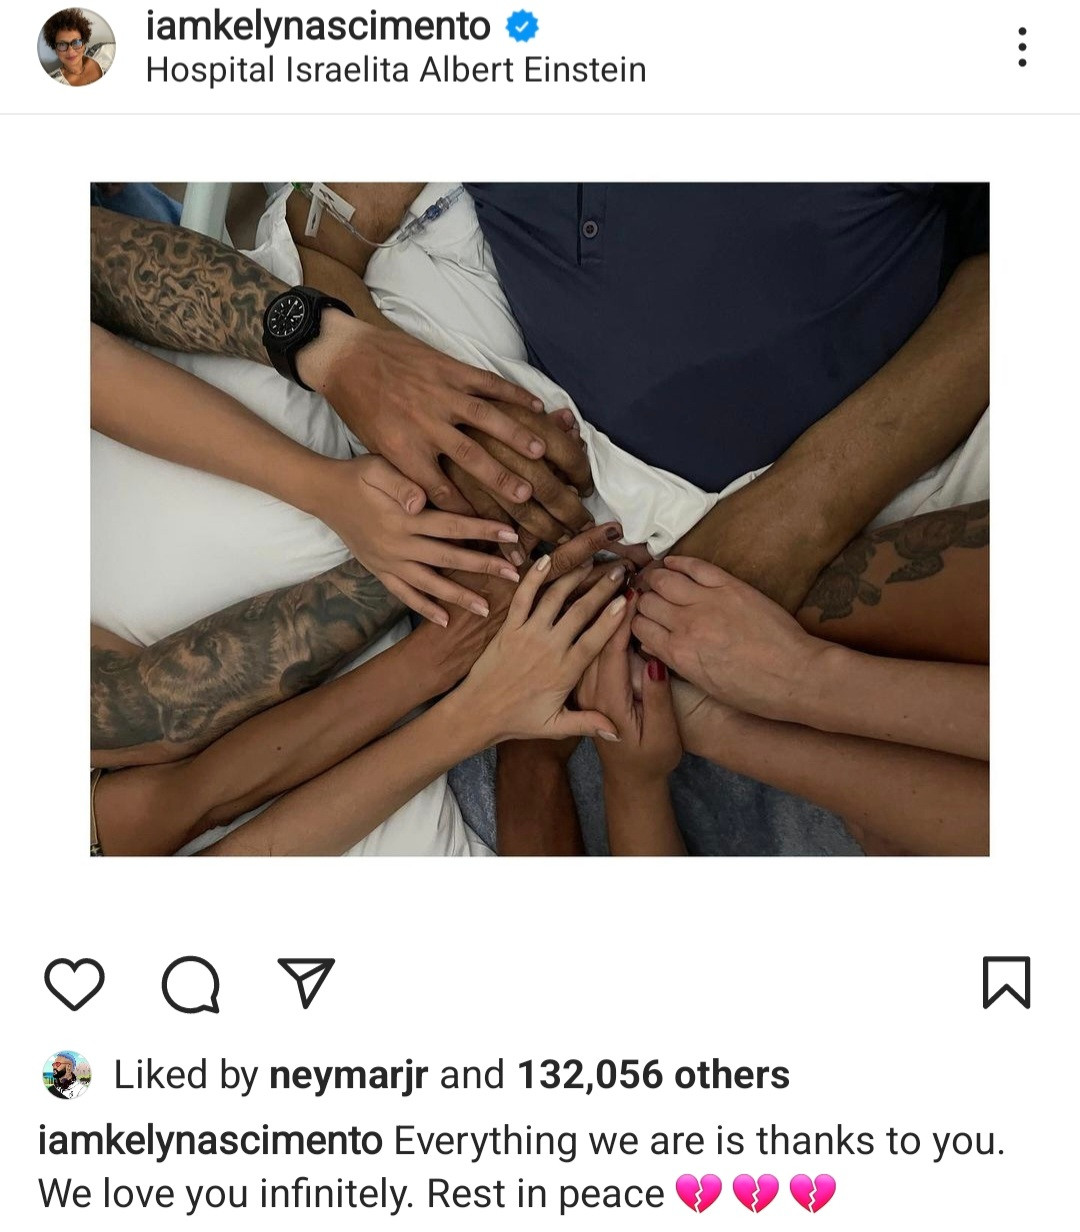This screenshot has width=1080, height=1232.
Task: Tap "Rest in peace" in the caption
Action: click(x=546, y=1194)
